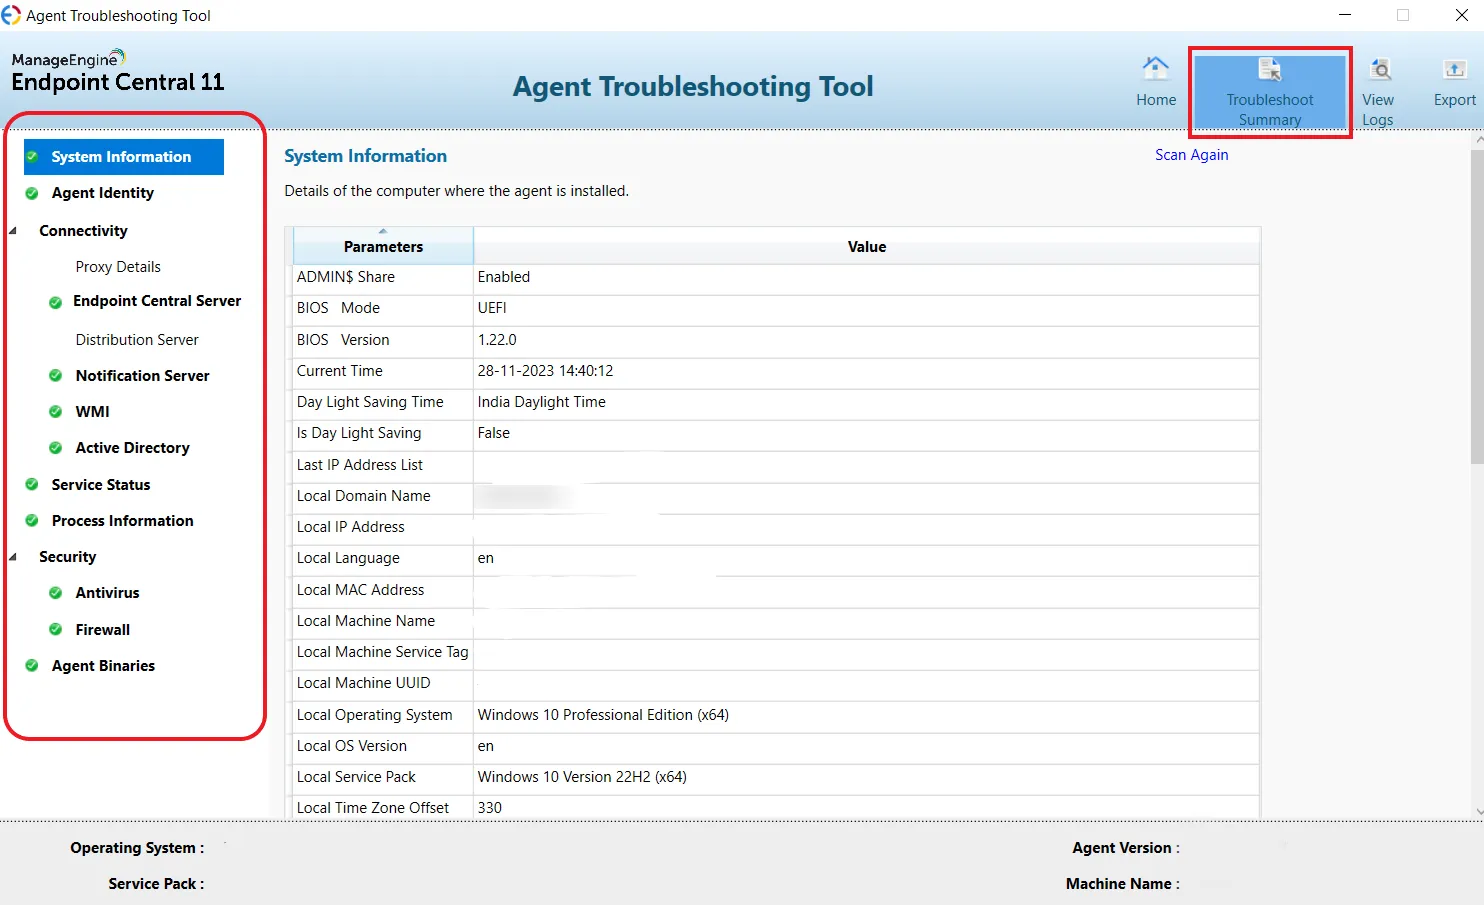Select Security category label
1484x905 pixels.
68,557
